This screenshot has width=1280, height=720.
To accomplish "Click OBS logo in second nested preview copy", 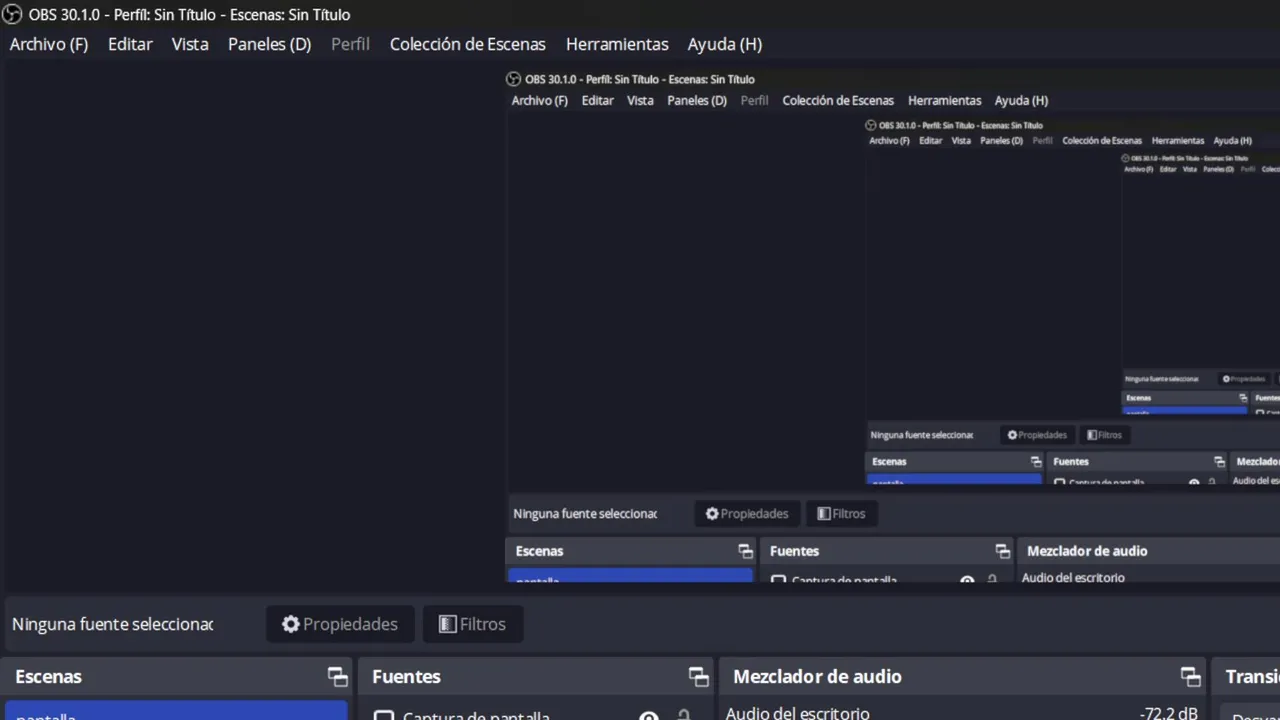I will 871,125.
